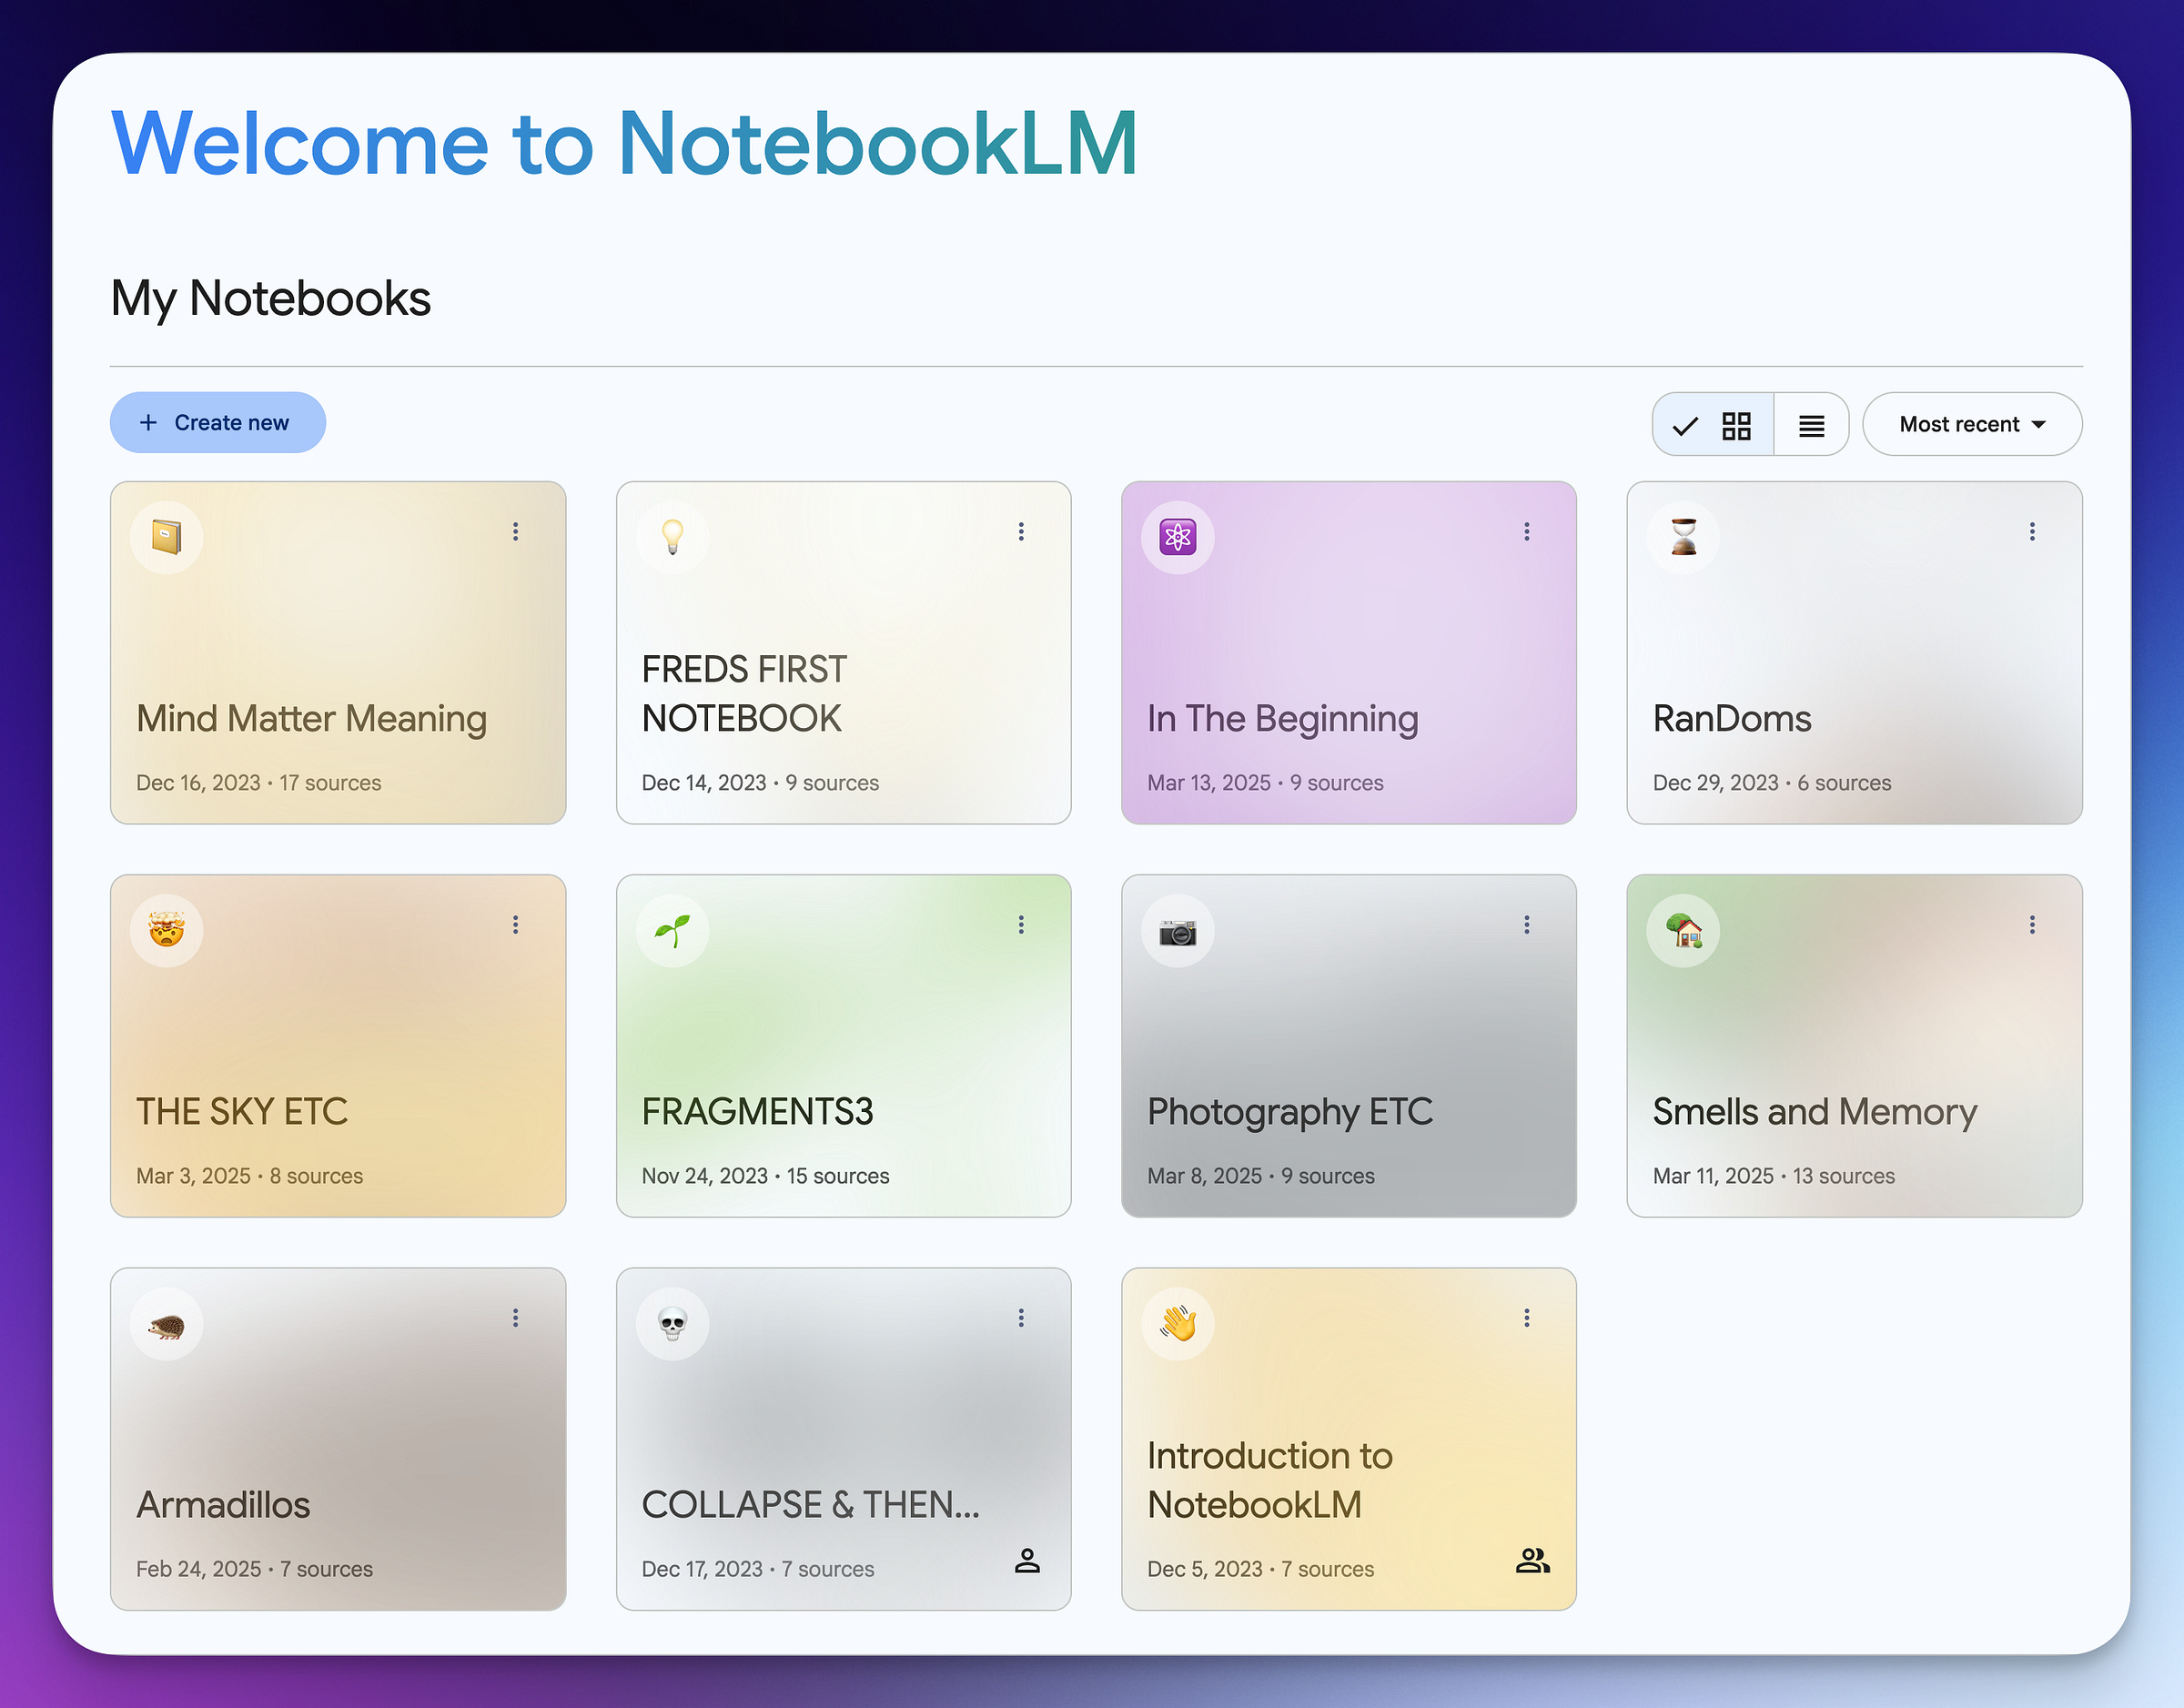This screenshot has height=1708, width=2184.
Task: Open three-dot menu on FREDS FIRST NOTEBOOK
Action: (1021, 531)
